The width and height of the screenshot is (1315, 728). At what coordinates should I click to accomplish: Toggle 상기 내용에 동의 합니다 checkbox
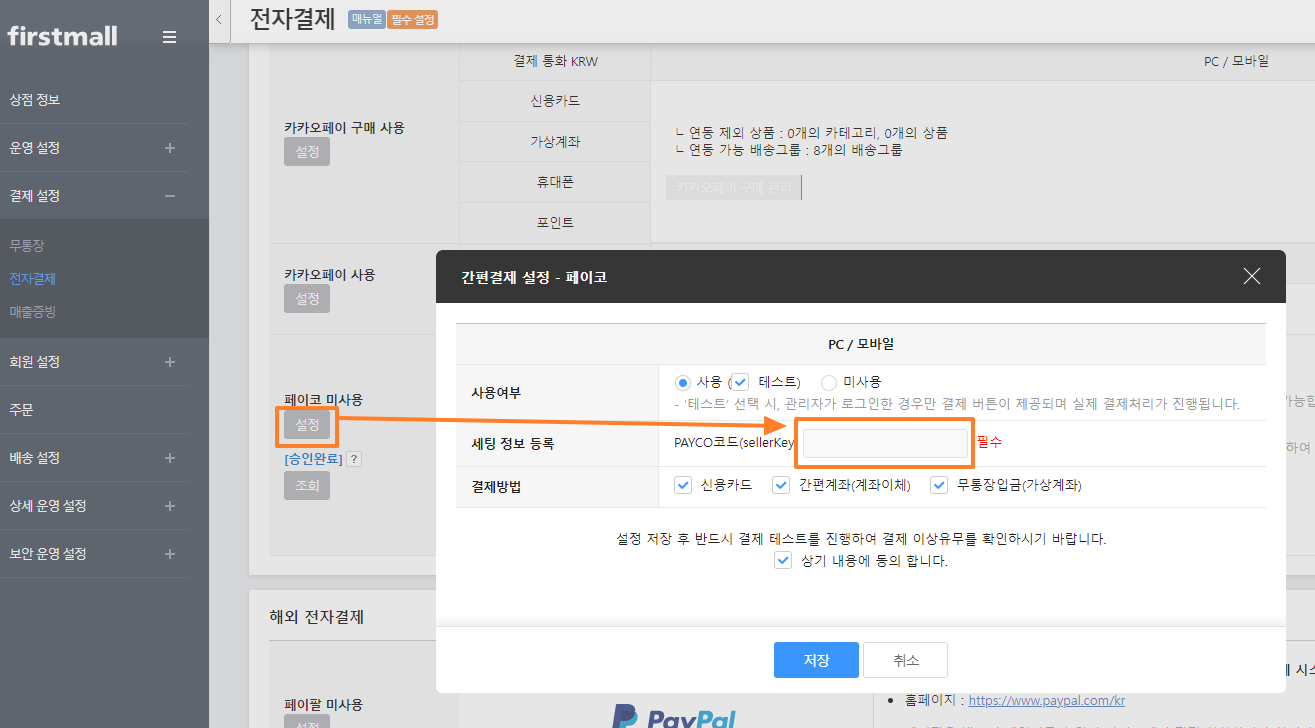784,561
